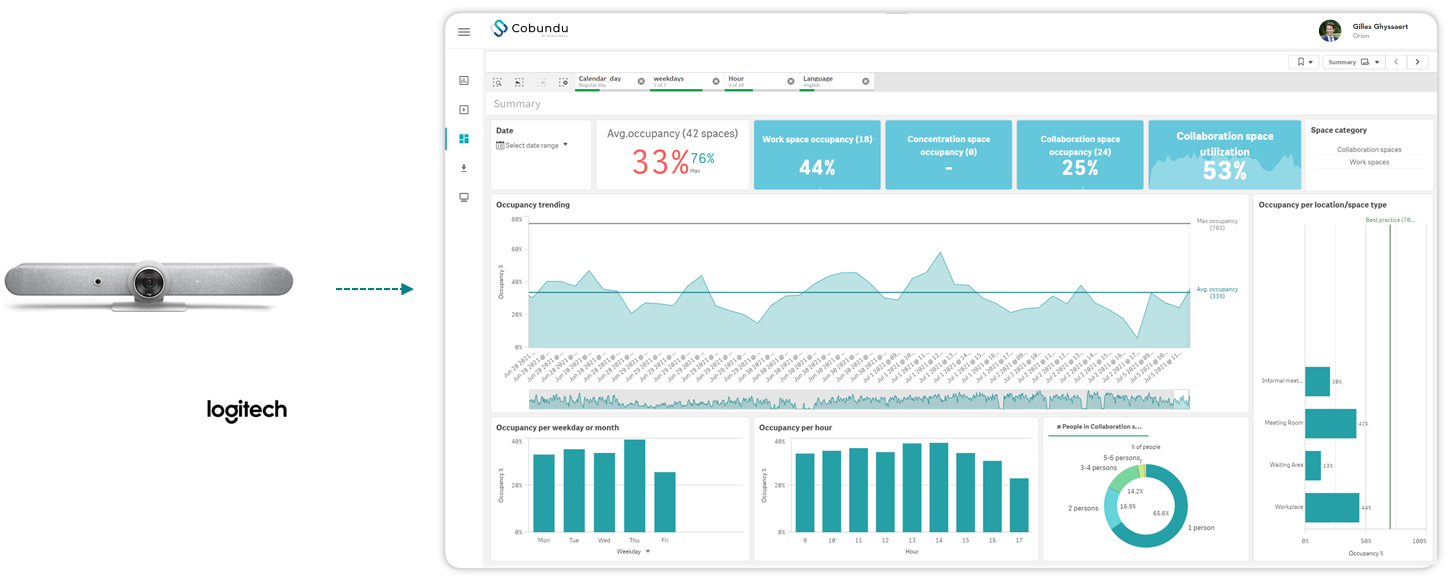Select the Thu bar in weekday chart

tap(634, 486)
